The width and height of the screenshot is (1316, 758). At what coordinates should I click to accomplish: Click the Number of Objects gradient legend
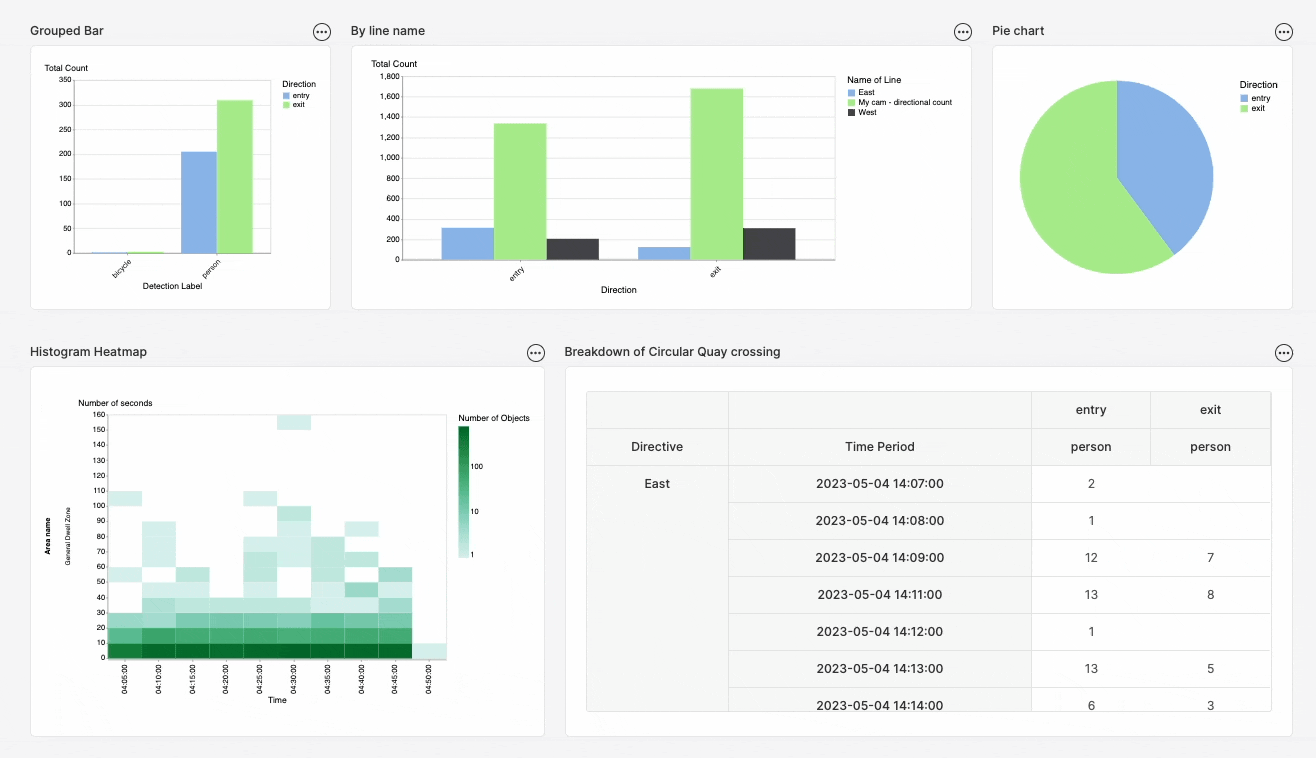[463, 491]
